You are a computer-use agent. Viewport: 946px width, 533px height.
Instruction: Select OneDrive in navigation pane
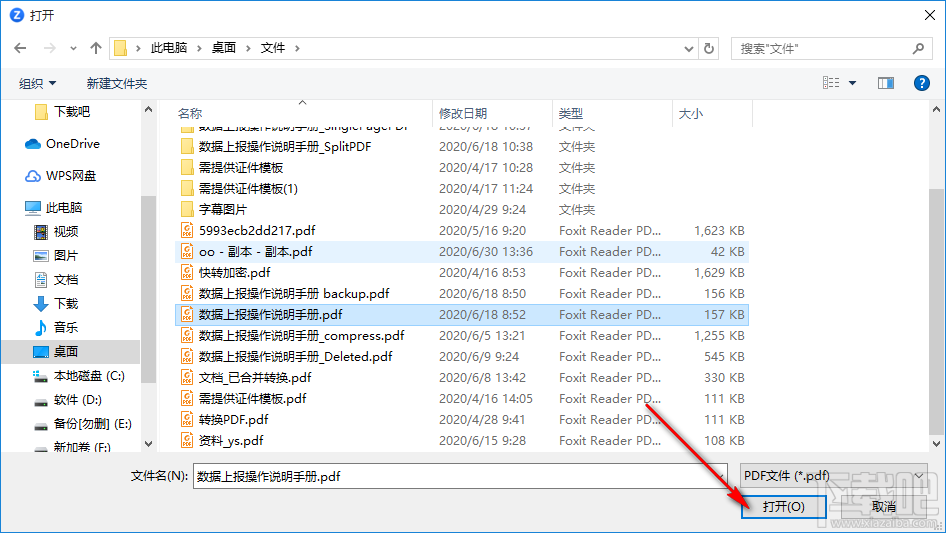point(62,144)
